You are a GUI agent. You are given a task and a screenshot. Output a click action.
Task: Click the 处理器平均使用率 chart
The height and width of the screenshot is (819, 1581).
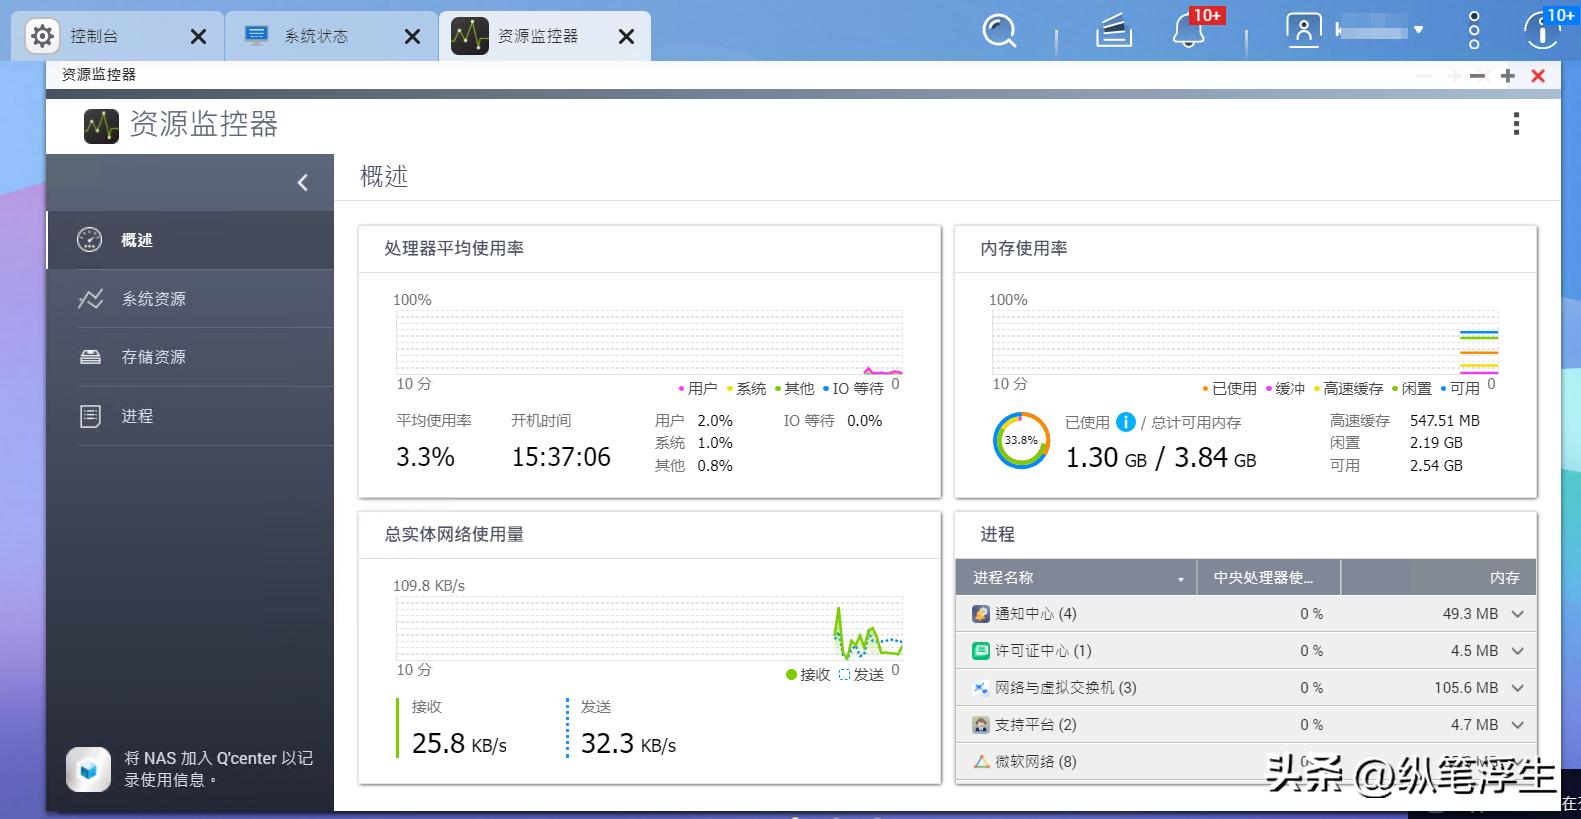tap(649, 342)
